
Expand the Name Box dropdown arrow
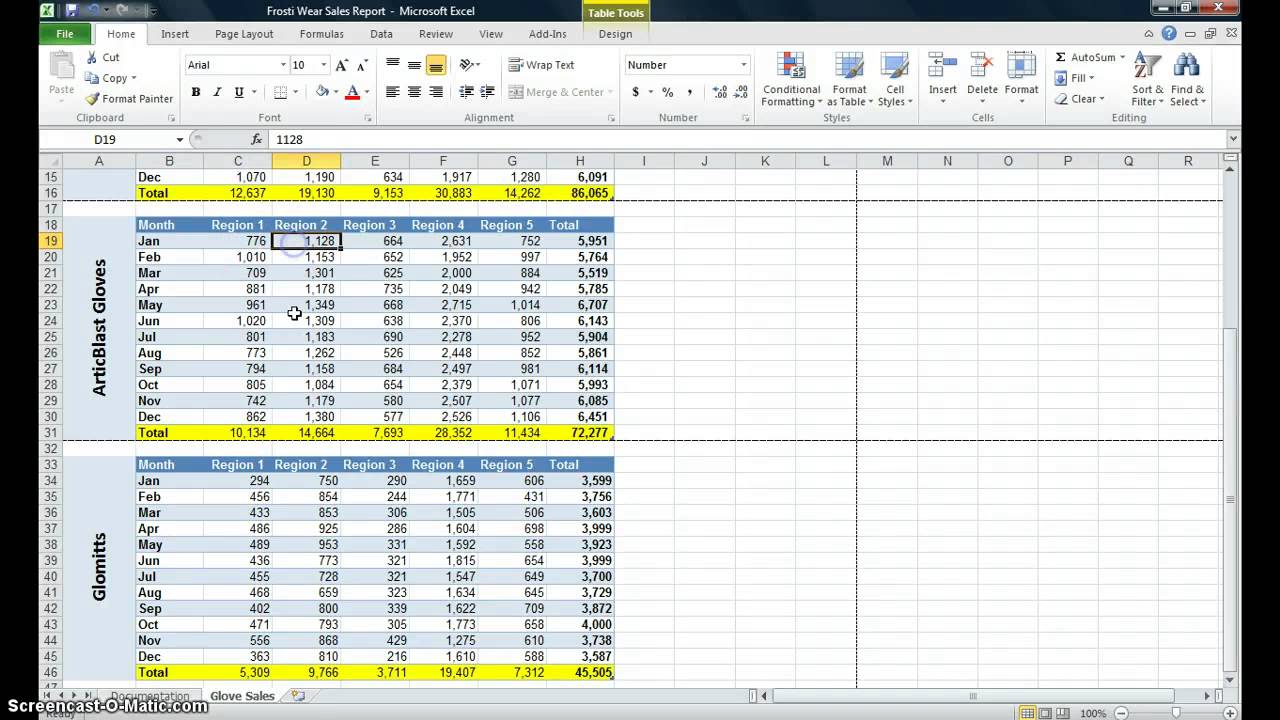(180, 140)
